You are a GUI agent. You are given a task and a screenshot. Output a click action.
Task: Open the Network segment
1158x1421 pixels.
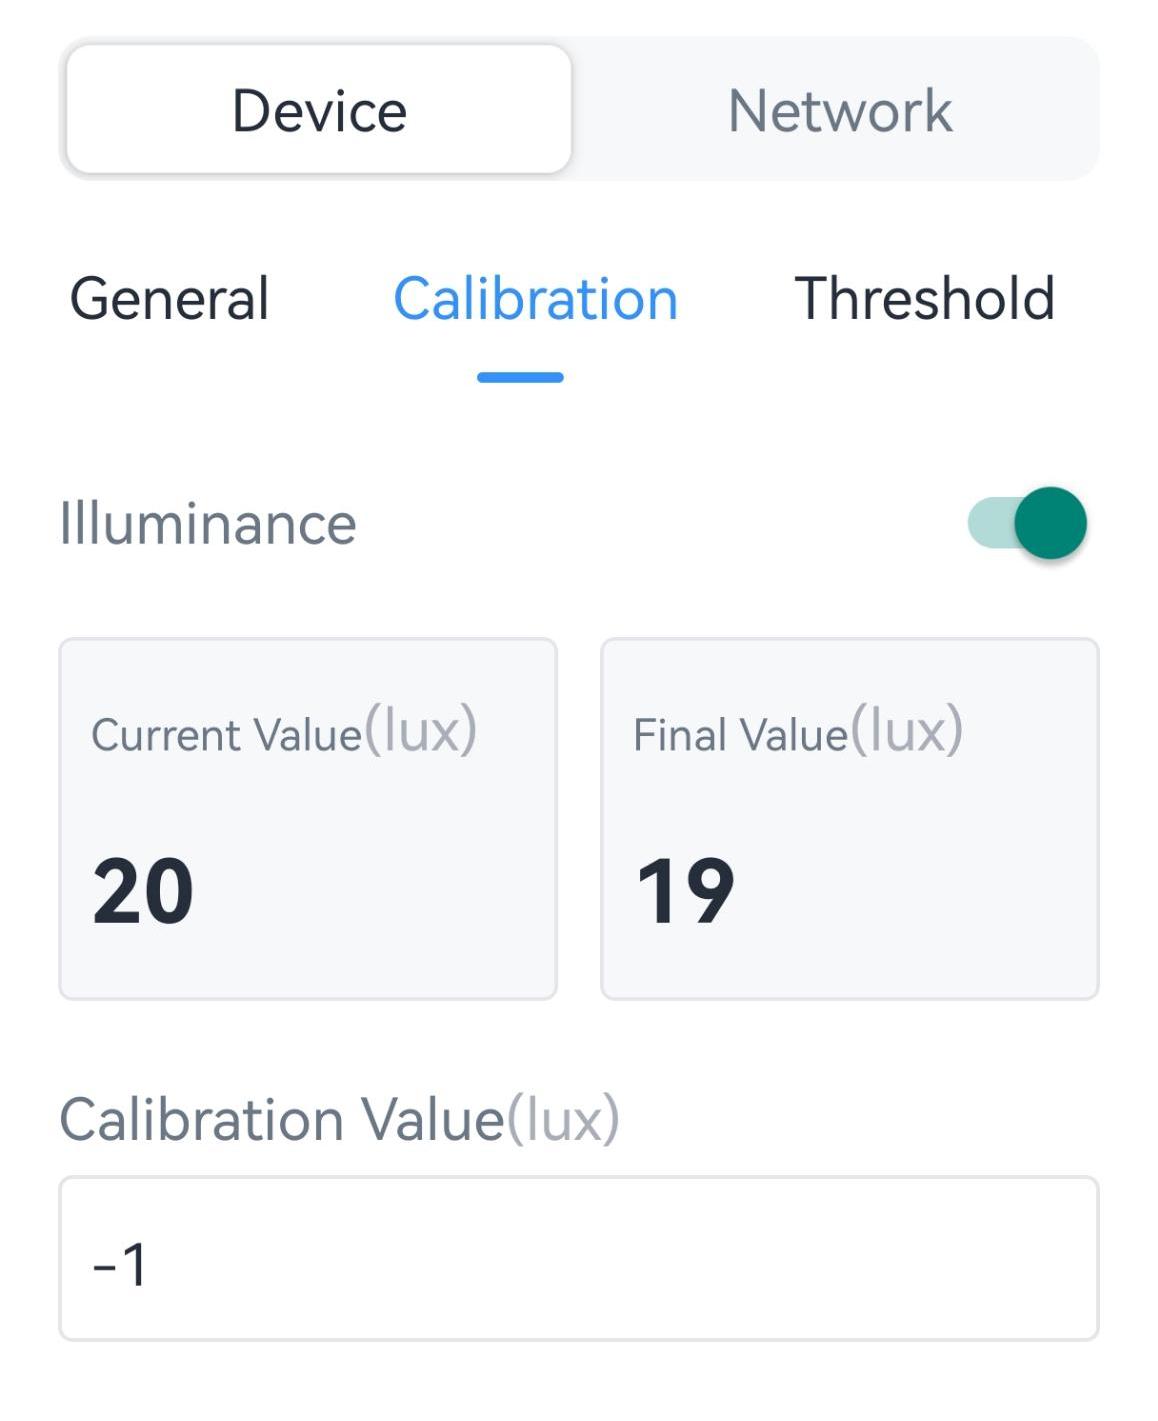[839, 110]
